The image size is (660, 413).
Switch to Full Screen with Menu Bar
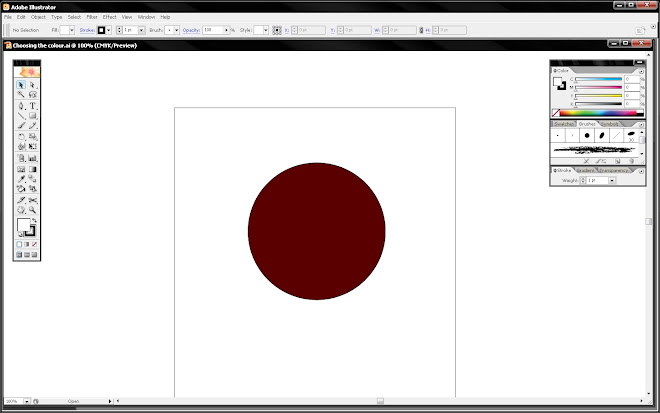(27, 255)
